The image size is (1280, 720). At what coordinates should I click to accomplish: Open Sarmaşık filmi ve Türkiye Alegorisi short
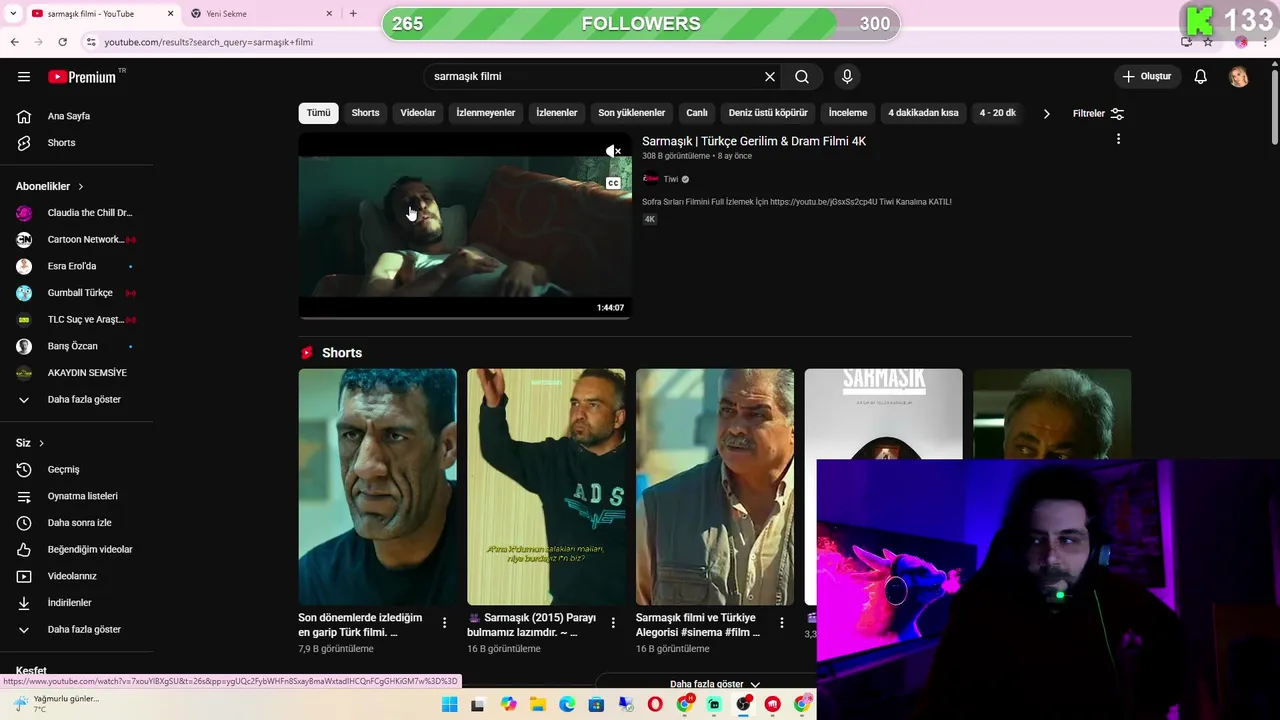point(715,487)
